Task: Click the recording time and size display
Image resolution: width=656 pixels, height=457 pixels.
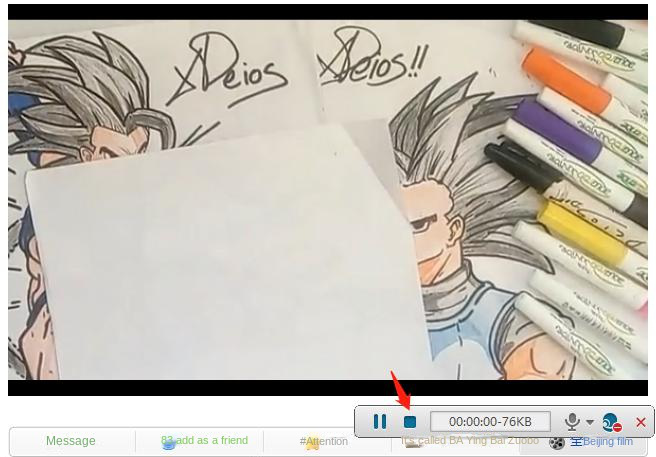Action: point(490,421)
